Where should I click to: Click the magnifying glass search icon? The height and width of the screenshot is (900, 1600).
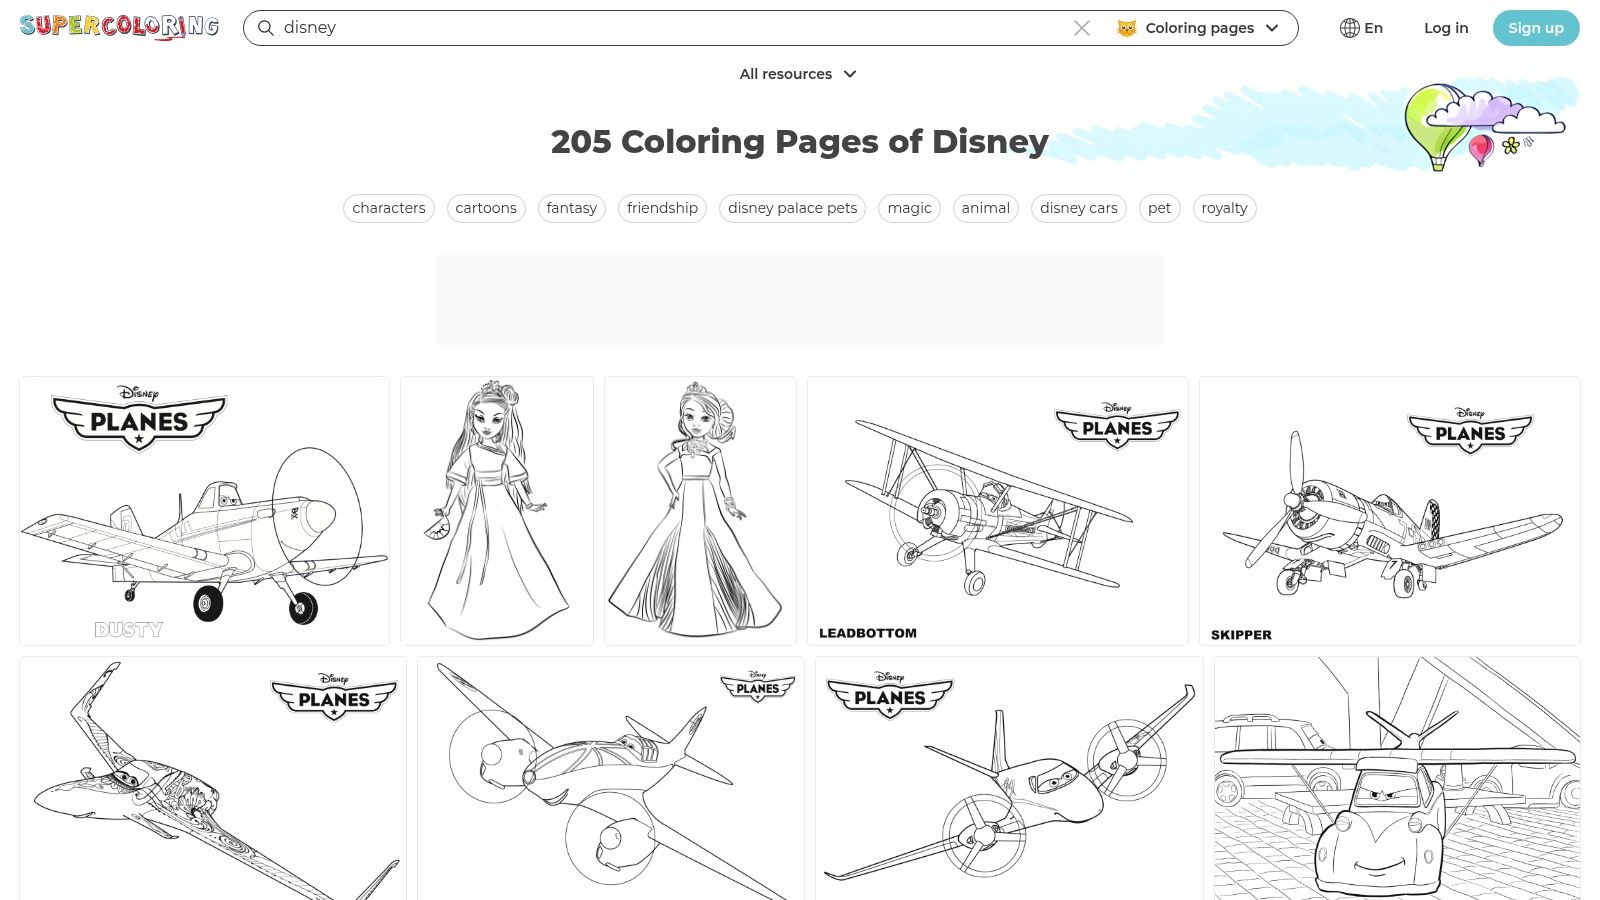coord(265,28)
